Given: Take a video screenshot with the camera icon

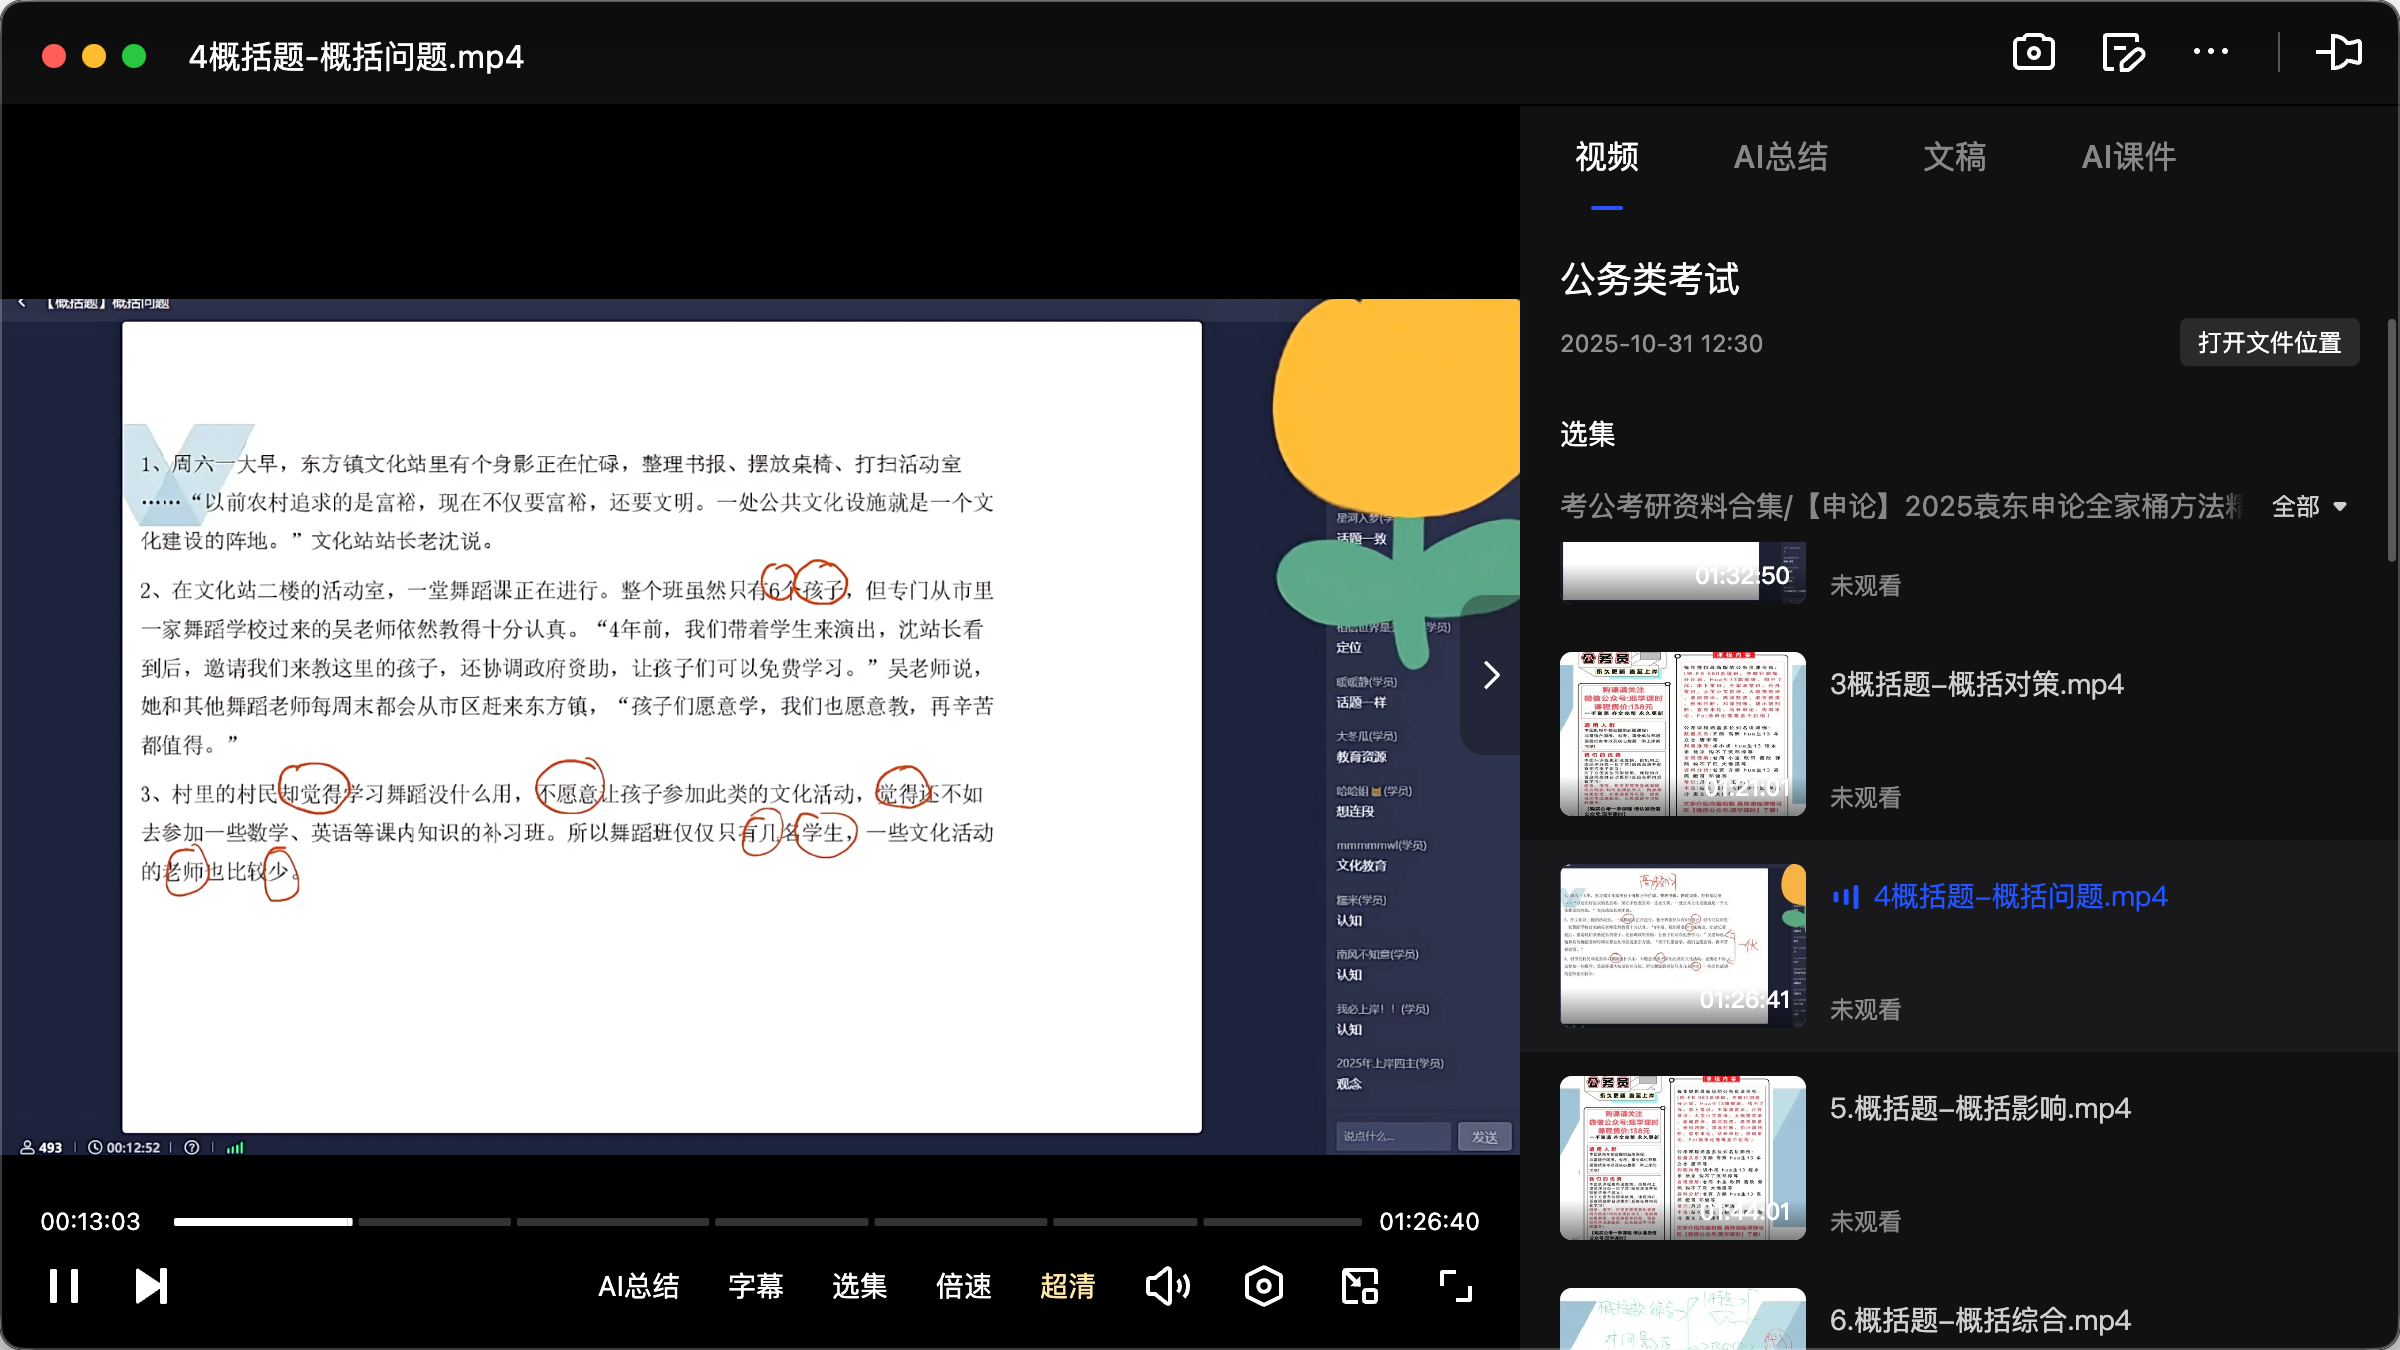Looking at the screenshot, I should [x=2033, y=52].
